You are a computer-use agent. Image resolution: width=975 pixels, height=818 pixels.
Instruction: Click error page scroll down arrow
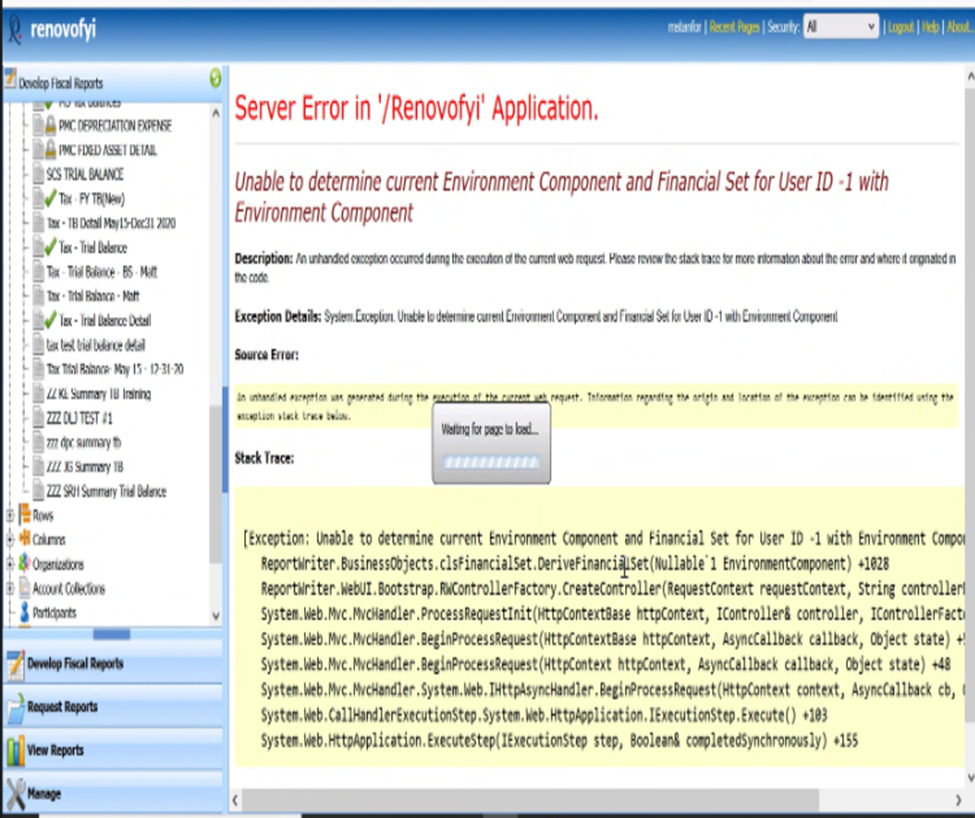969,778
